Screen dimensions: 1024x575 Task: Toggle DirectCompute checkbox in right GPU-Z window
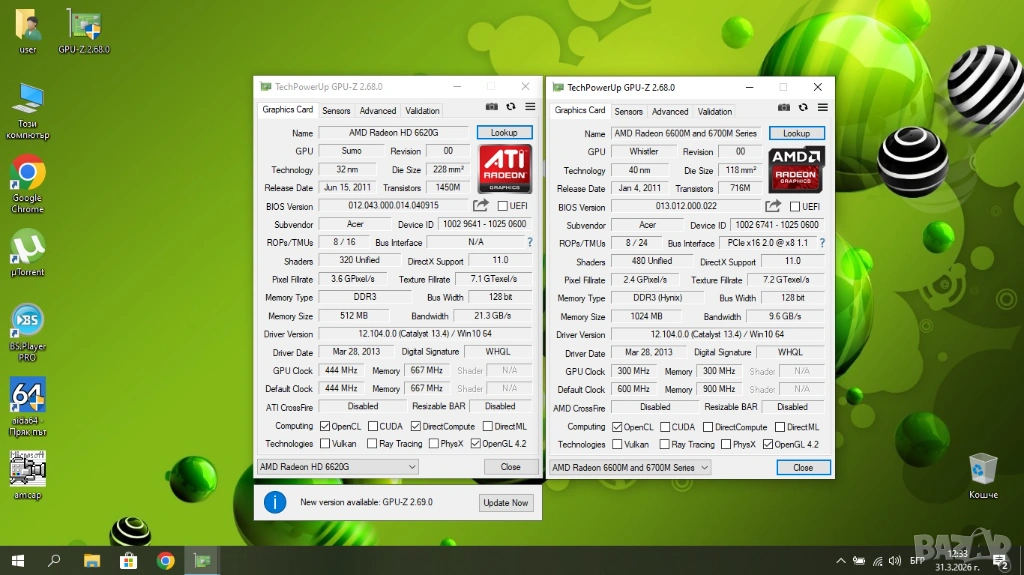click(x=706, y=427)
